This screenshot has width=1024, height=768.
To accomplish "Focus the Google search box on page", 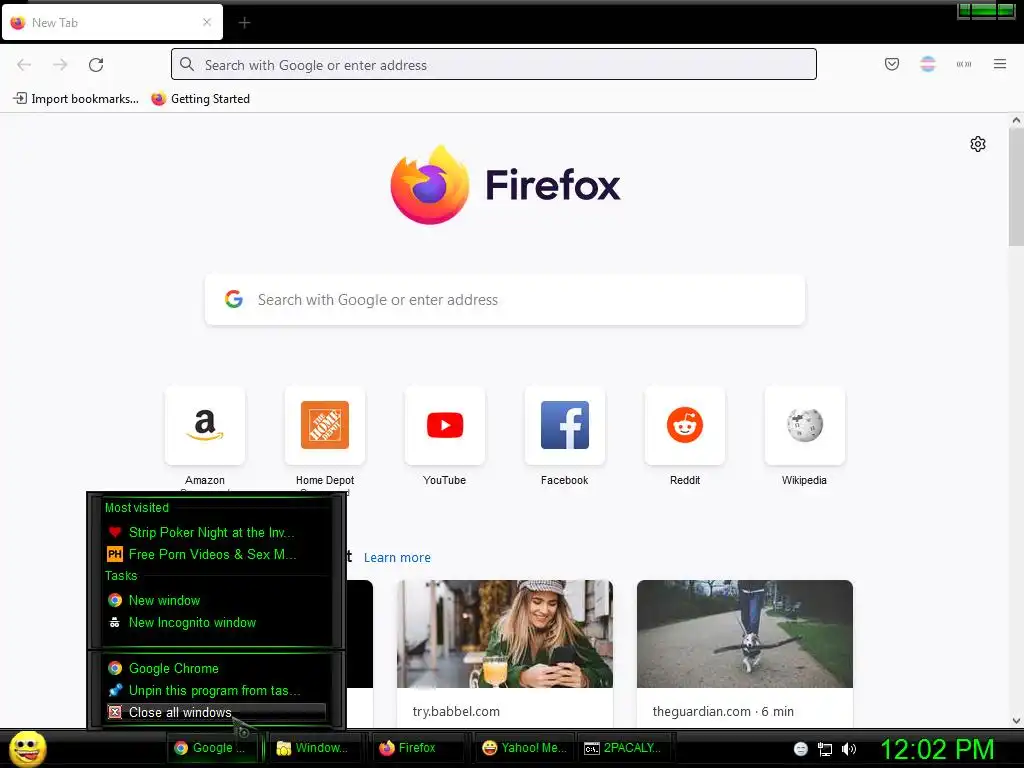I will pyautogui.click(x=505, y=300).
